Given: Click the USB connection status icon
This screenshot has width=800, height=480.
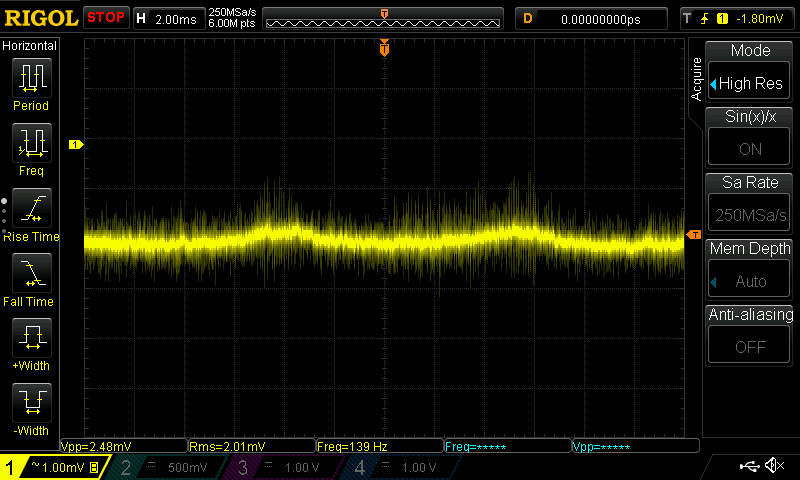Looking at the screenshot, I should [x=749, y=466].
